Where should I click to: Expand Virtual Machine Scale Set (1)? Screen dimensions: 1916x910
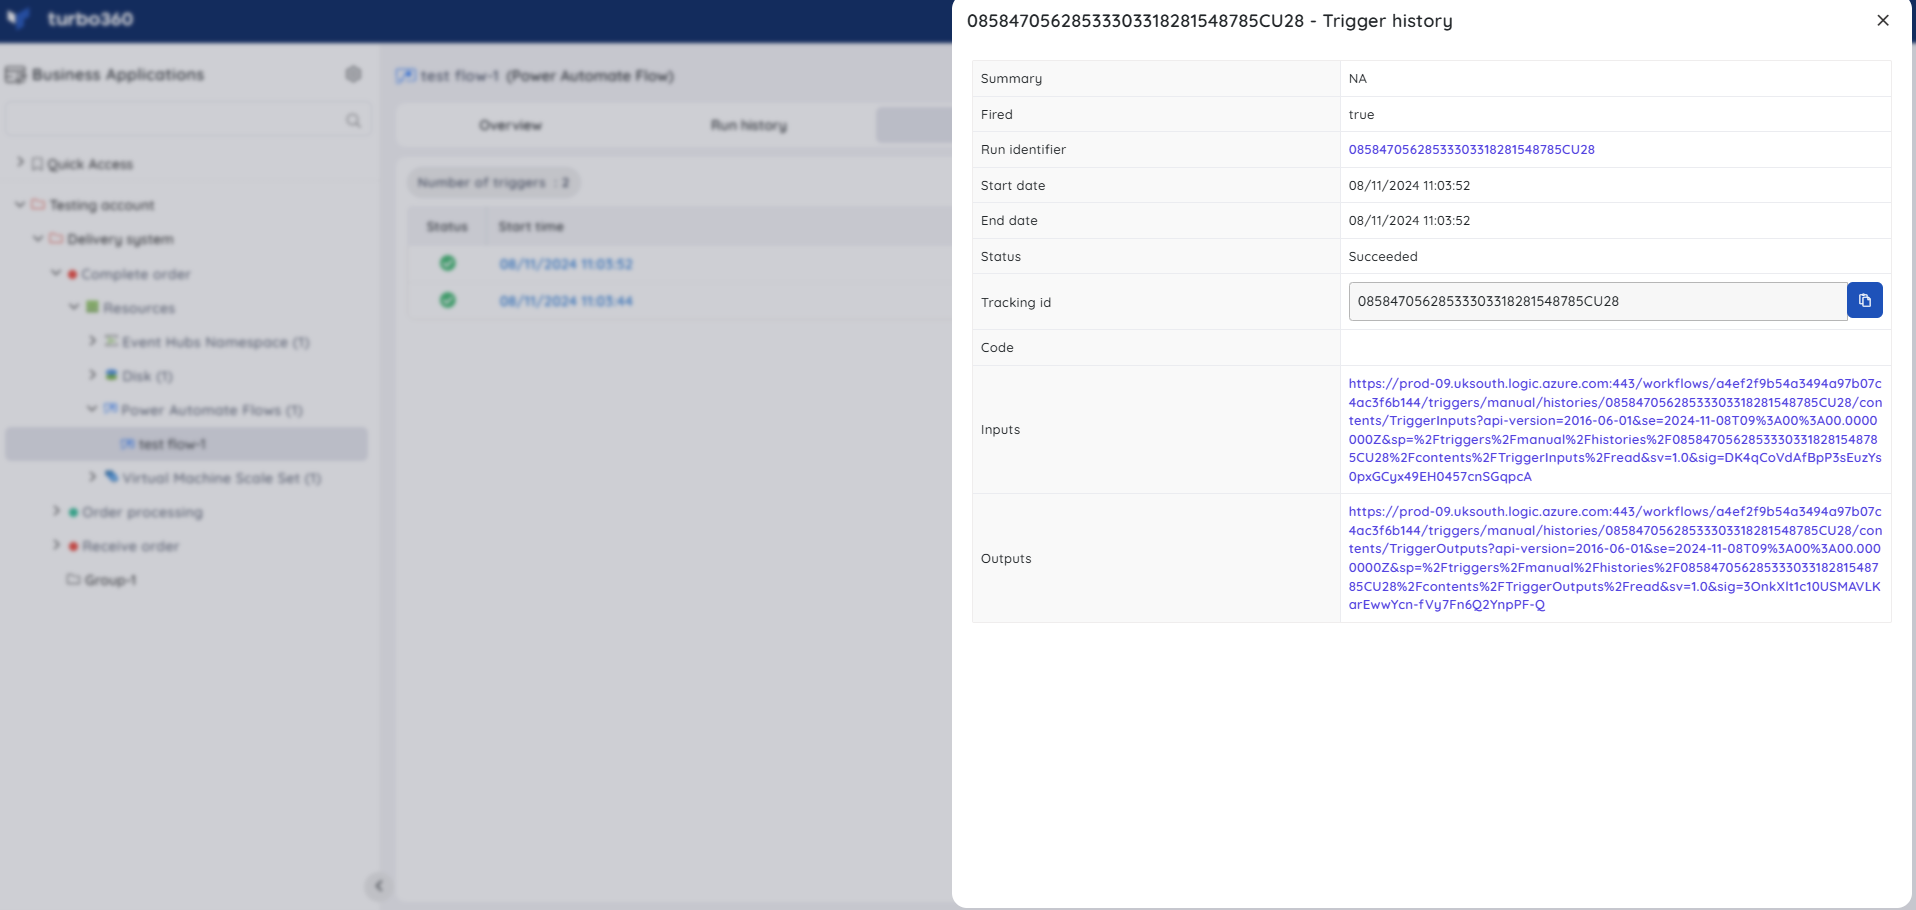(92, 476)
